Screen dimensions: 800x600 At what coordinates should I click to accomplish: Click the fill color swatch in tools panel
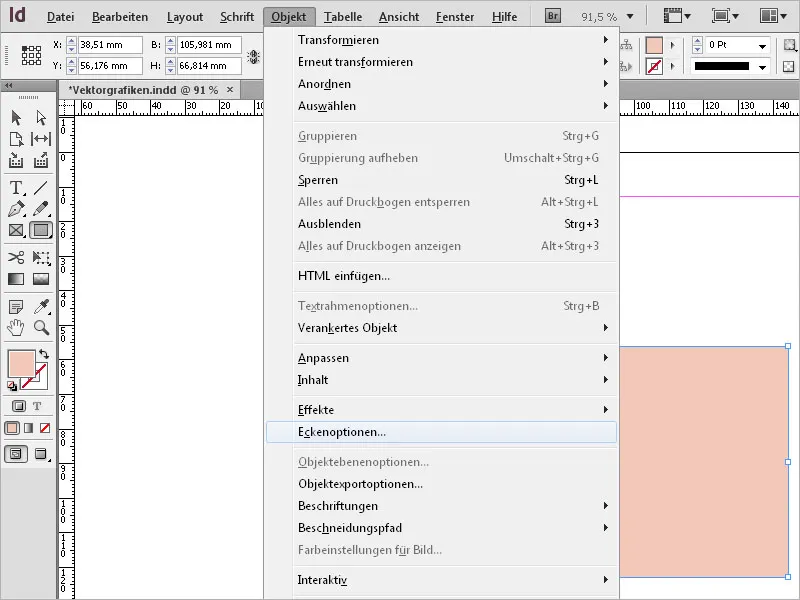click(x=21, y=363)
